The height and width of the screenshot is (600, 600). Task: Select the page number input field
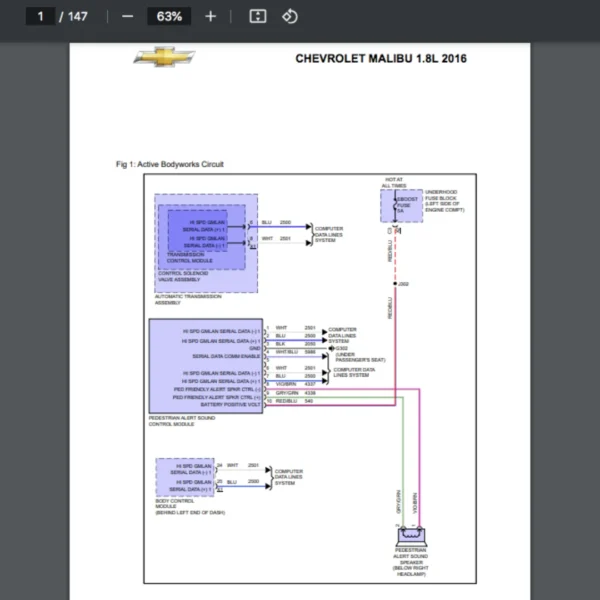coord(41,16)
